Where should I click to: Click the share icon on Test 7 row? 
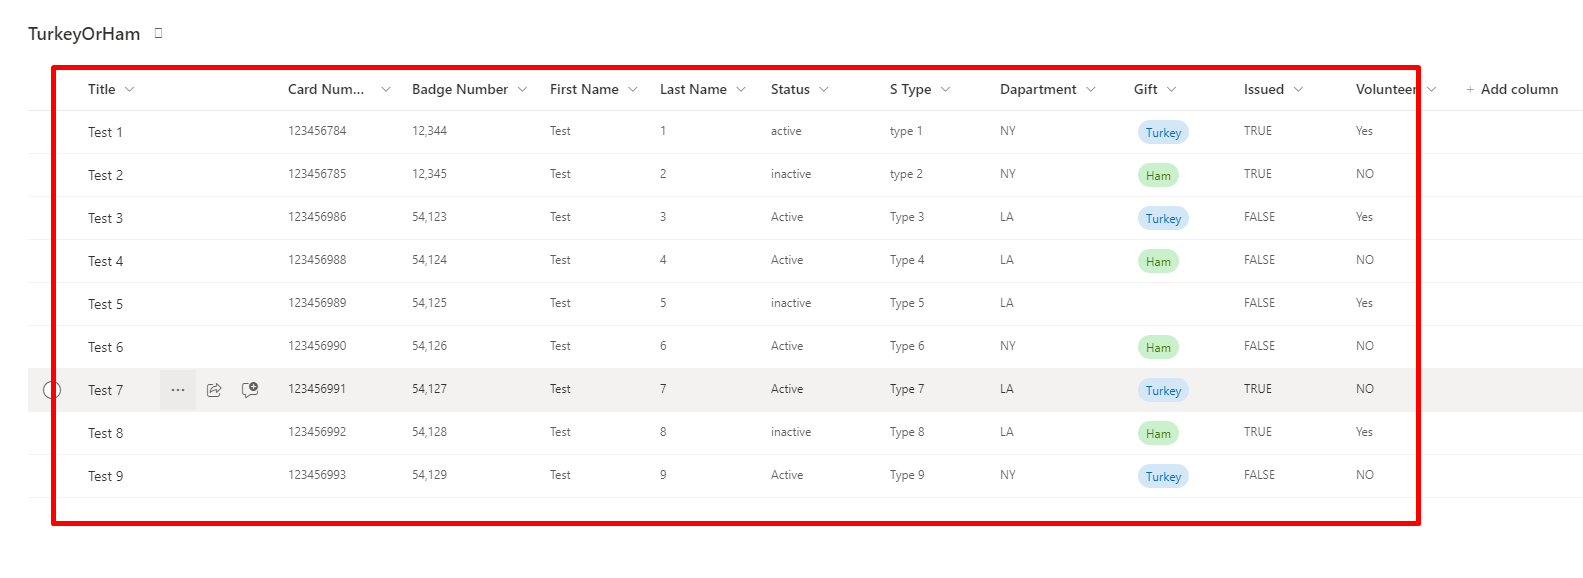[214, 390]
